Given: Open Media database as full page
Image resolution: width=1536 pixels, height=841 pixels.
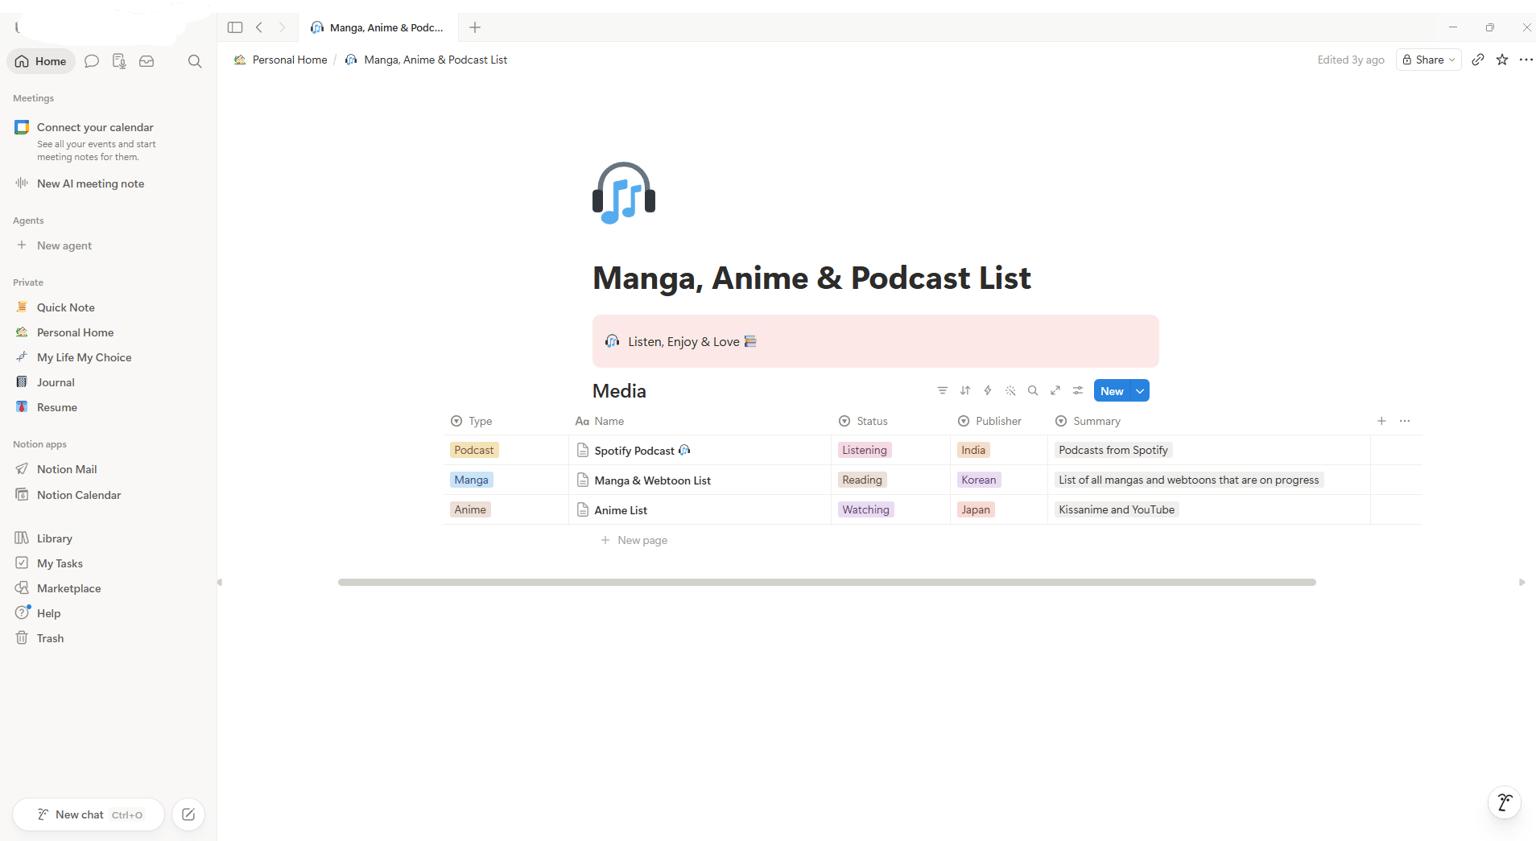Looking at the screenshot, I should click(1055, 391).
